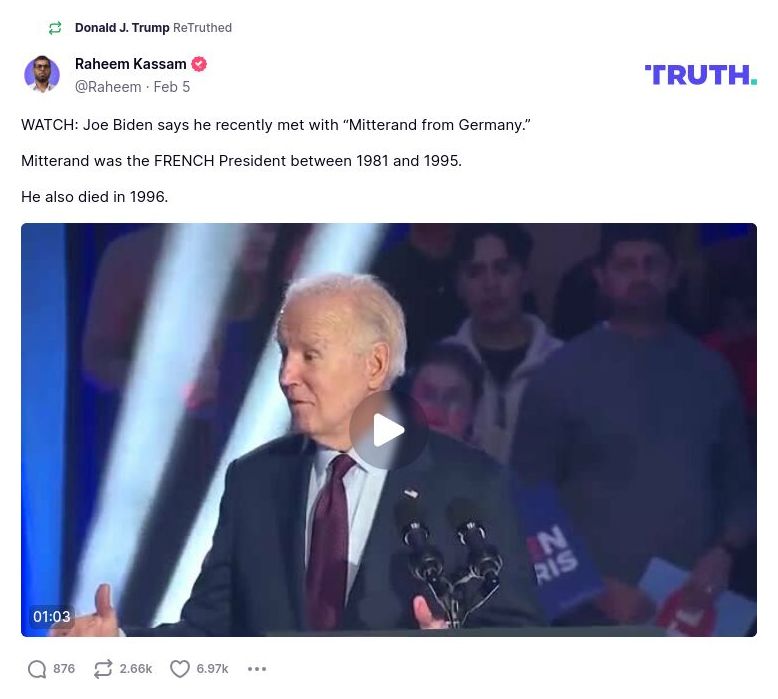Play the video with the center button

tap(389, 430)
